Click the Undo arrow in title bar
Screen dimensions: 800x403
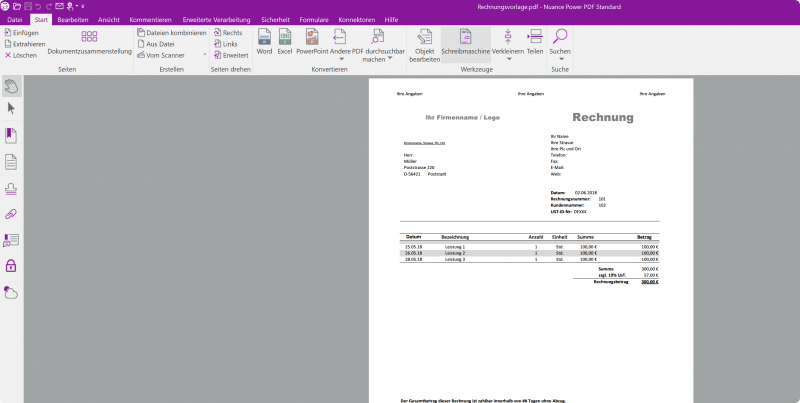click(x=38, y=7)
